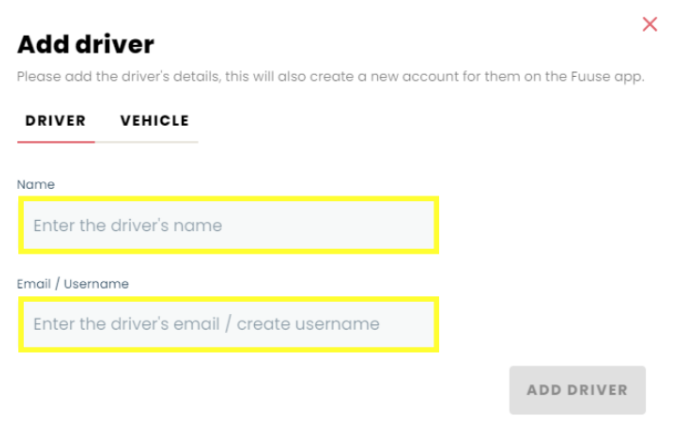The width and height of the screenshot is (680, 426).
Task: Click the Vehicle tab label
Action: 154,121
